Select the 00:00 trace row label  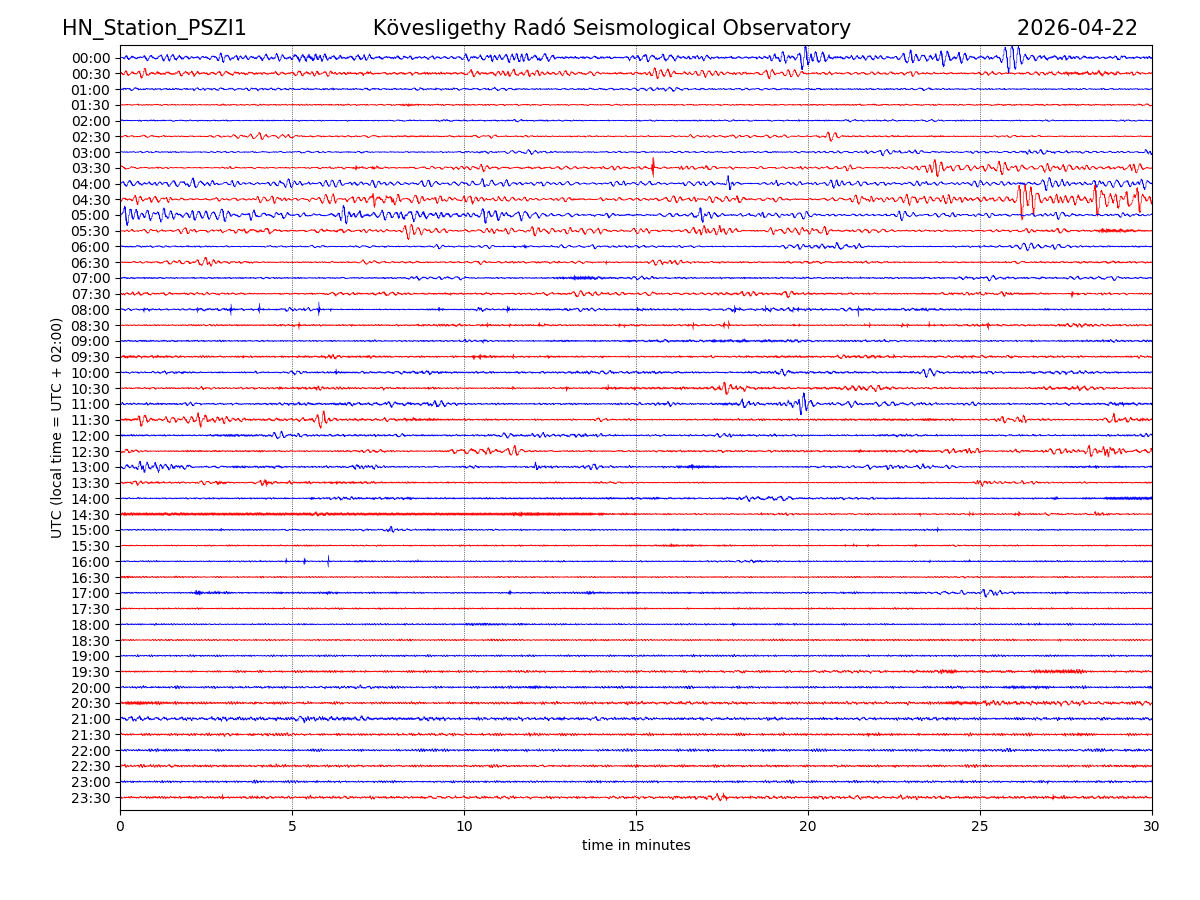tap(91, 58)
